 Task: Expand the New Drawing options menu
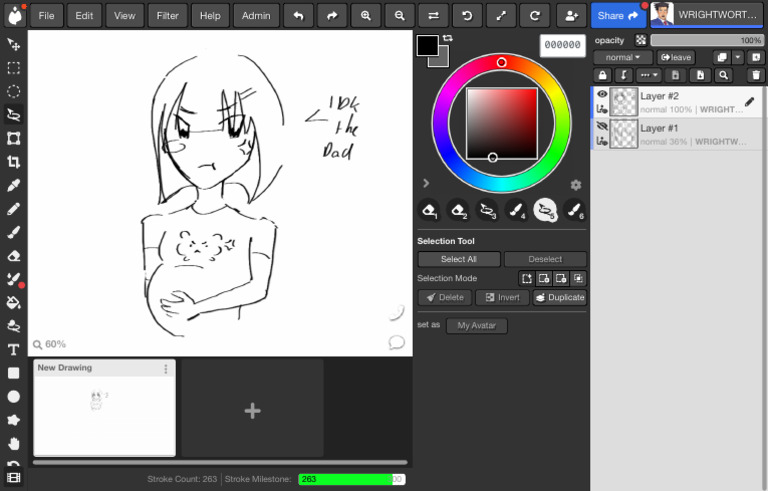tap(166, 369)
